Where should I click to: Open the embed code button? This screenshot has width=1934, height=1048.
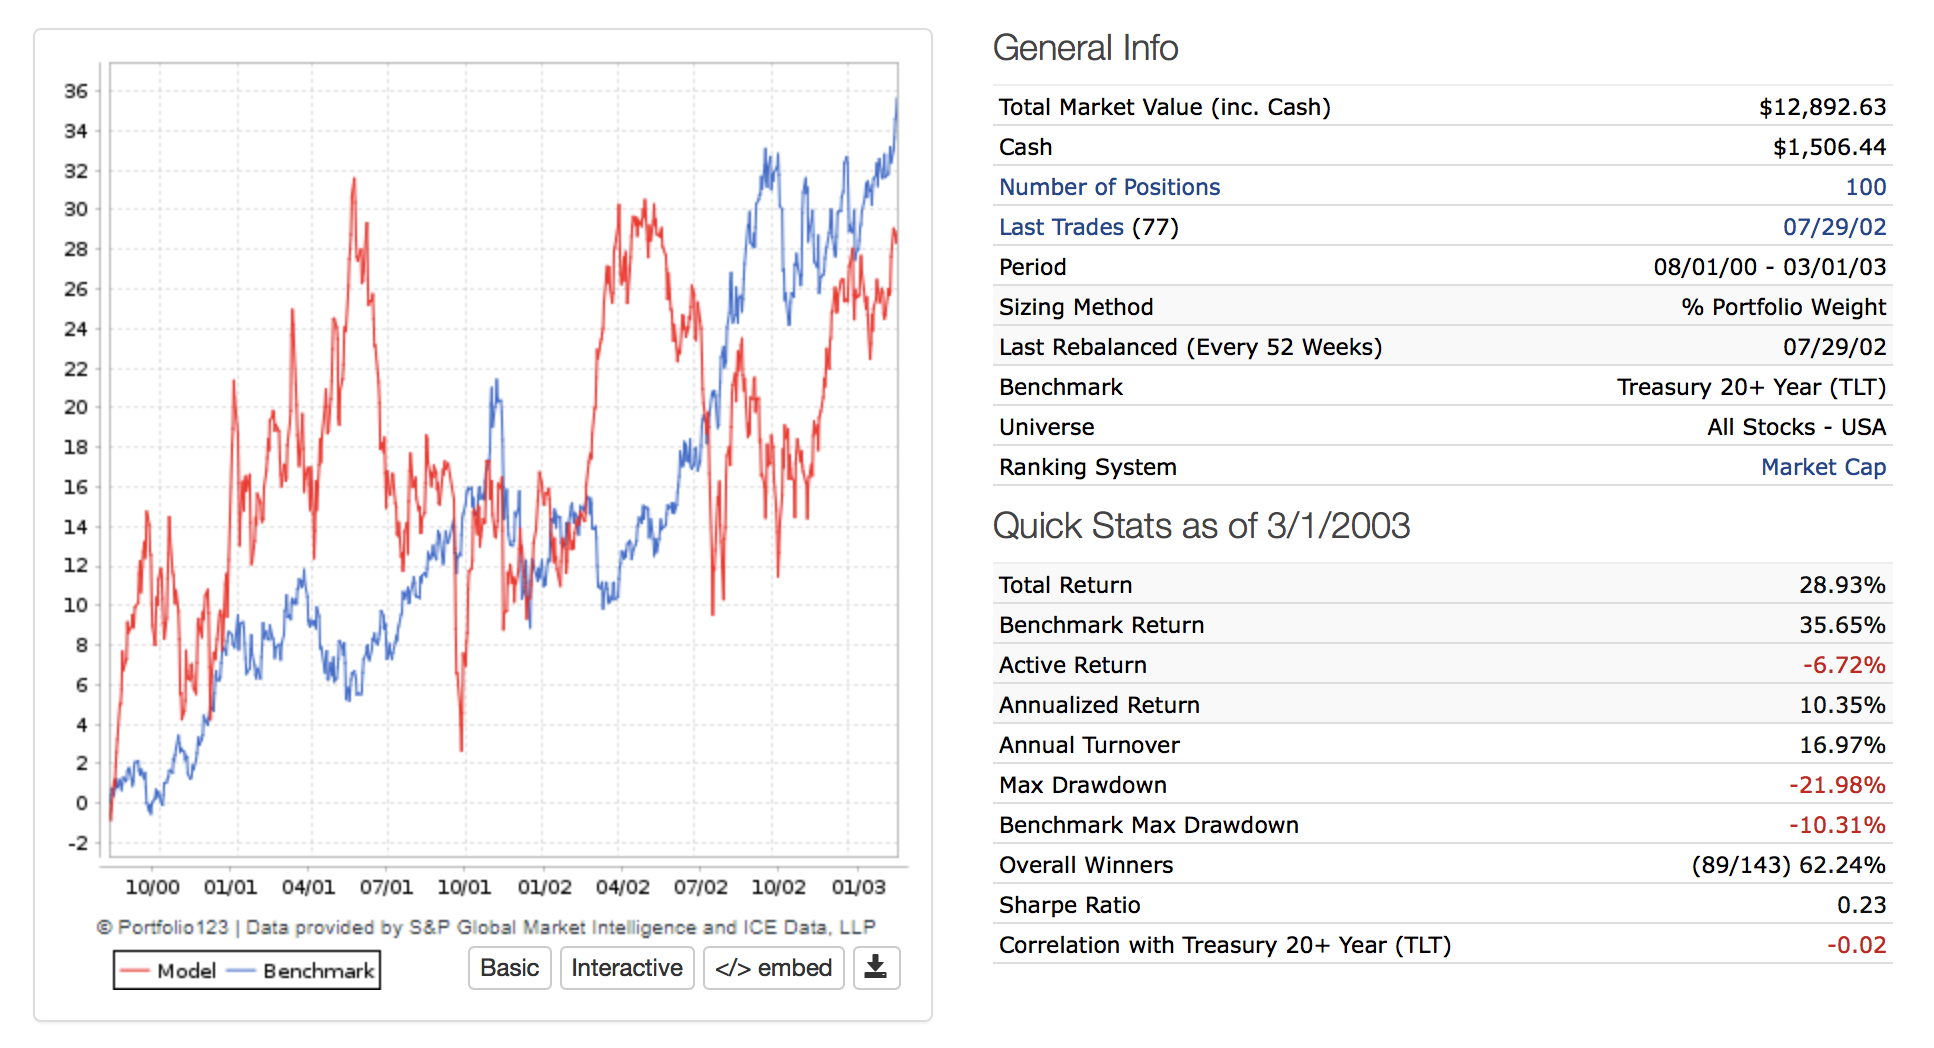point(774,968)
